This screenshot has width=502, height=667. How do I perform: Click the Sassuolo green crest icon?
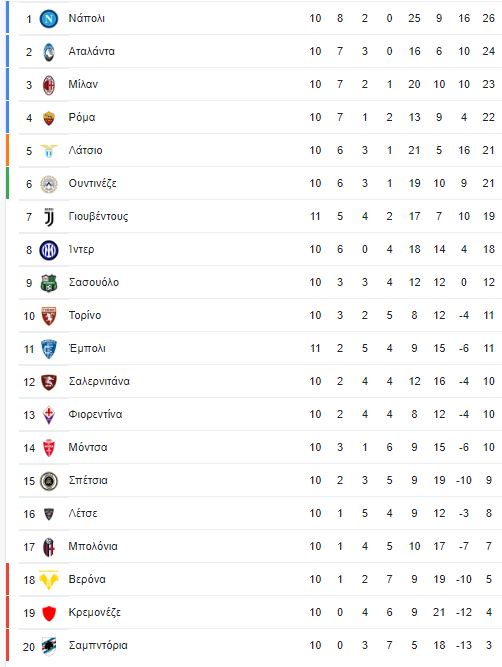coord(49,283)
